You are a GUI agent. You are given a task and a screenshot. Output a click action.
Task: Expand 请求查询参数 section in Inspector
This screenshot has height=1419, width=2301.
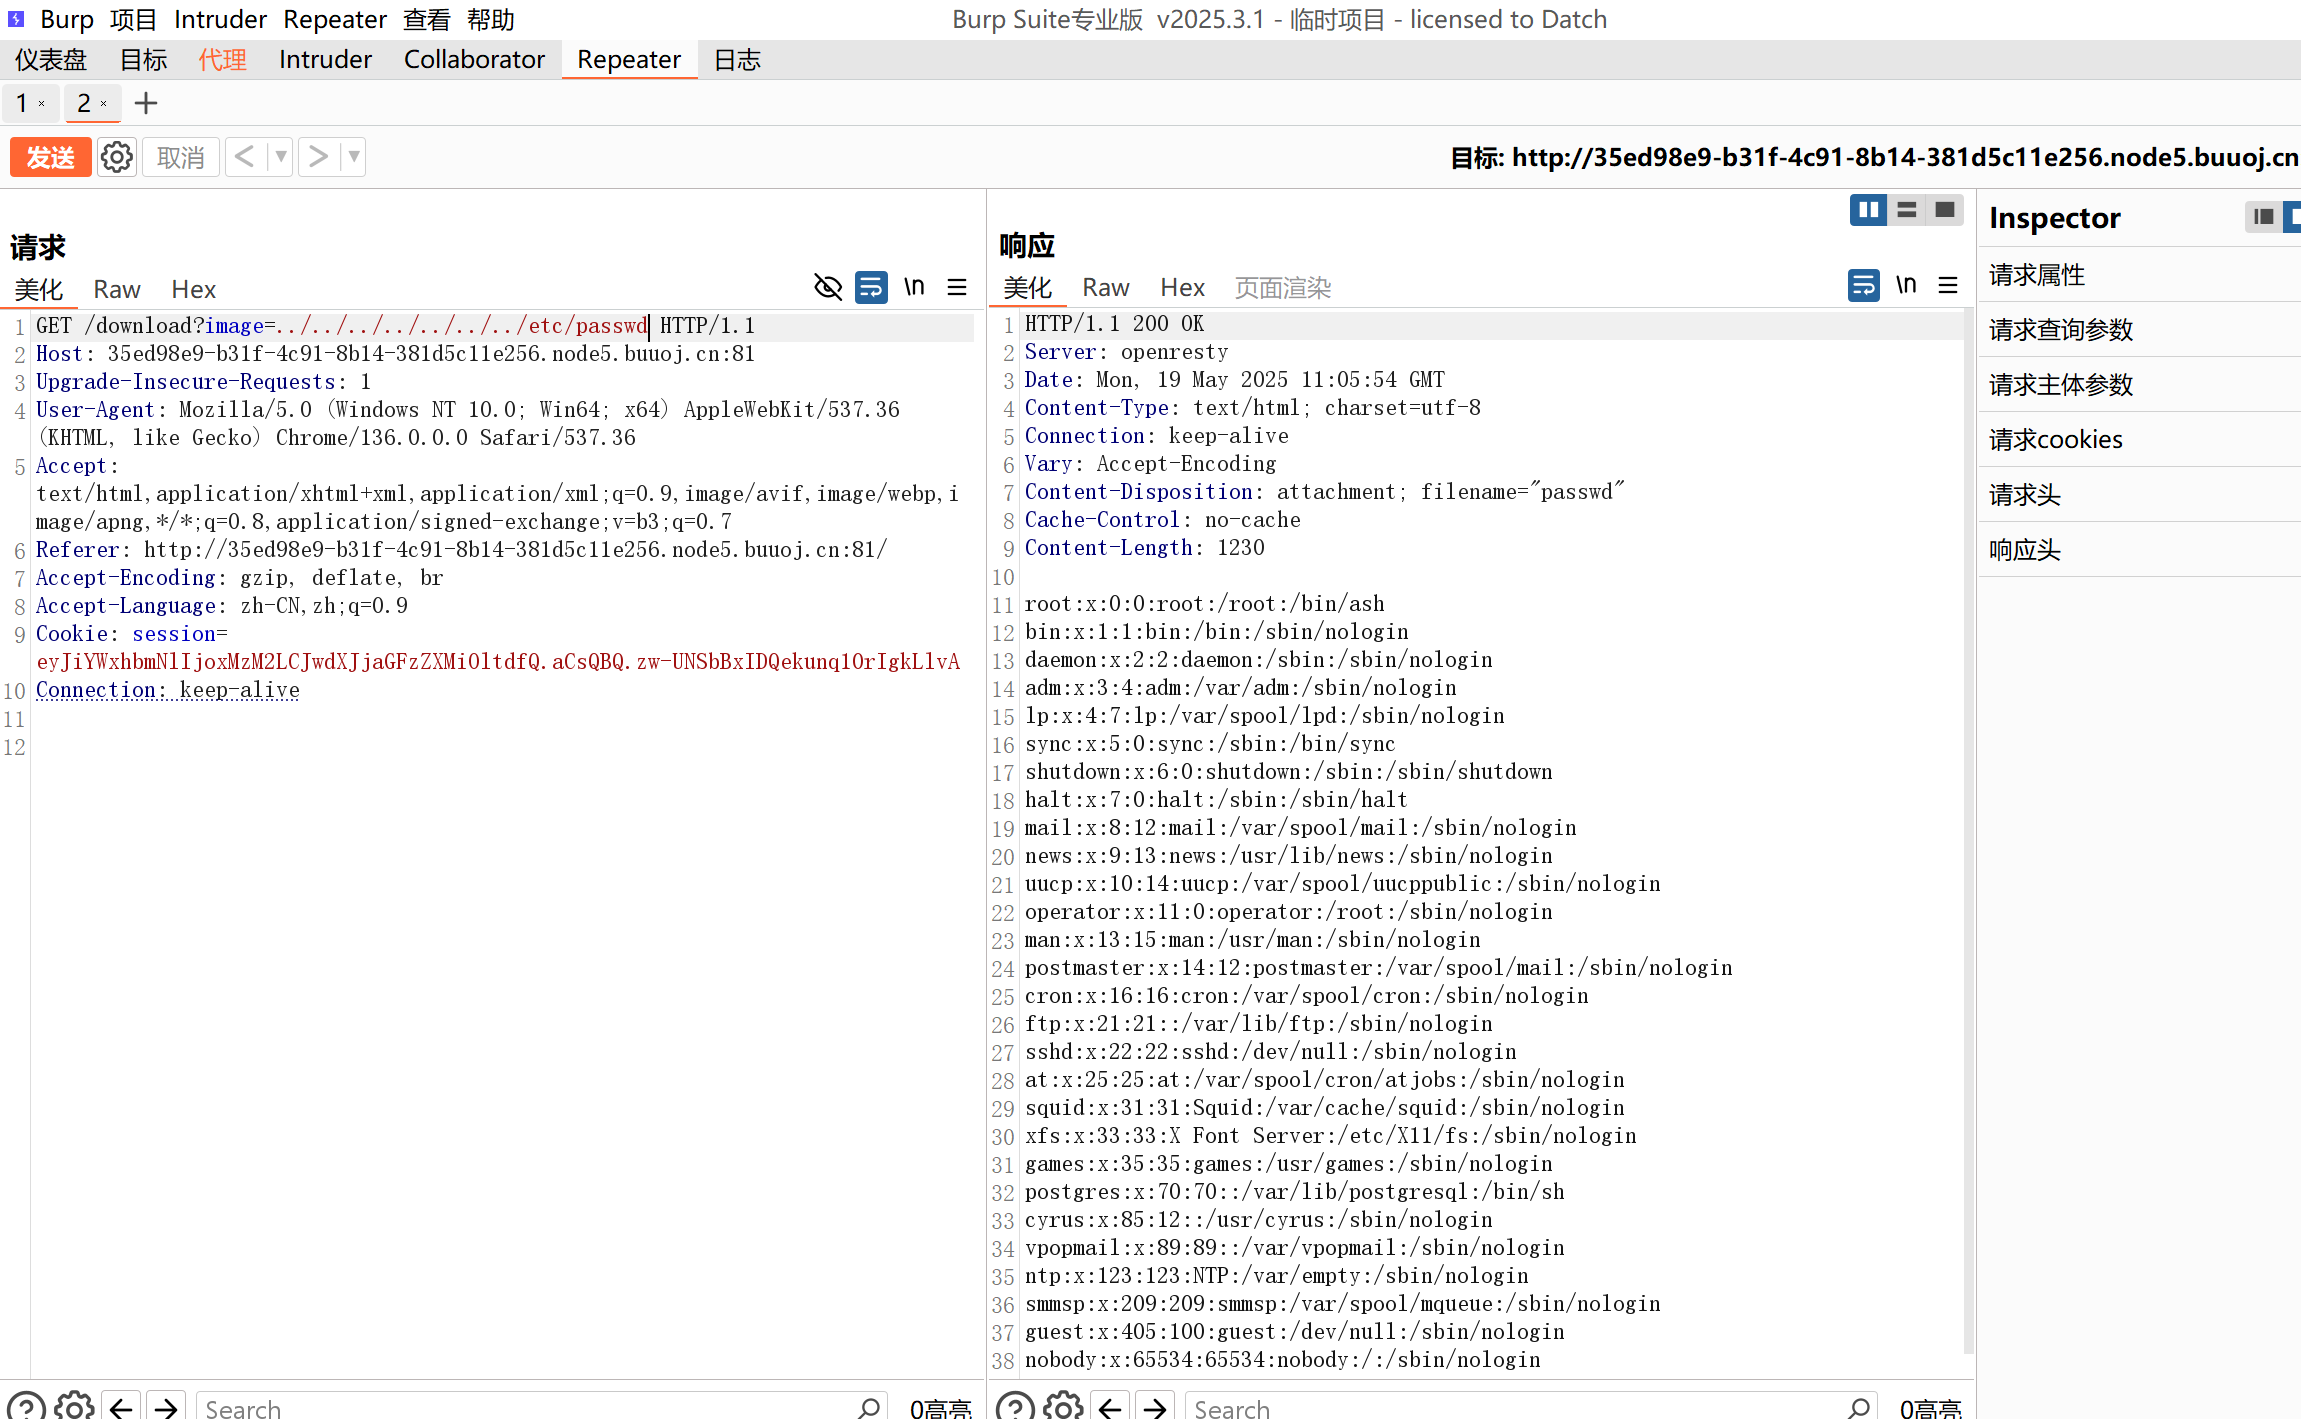[2061, 329]
